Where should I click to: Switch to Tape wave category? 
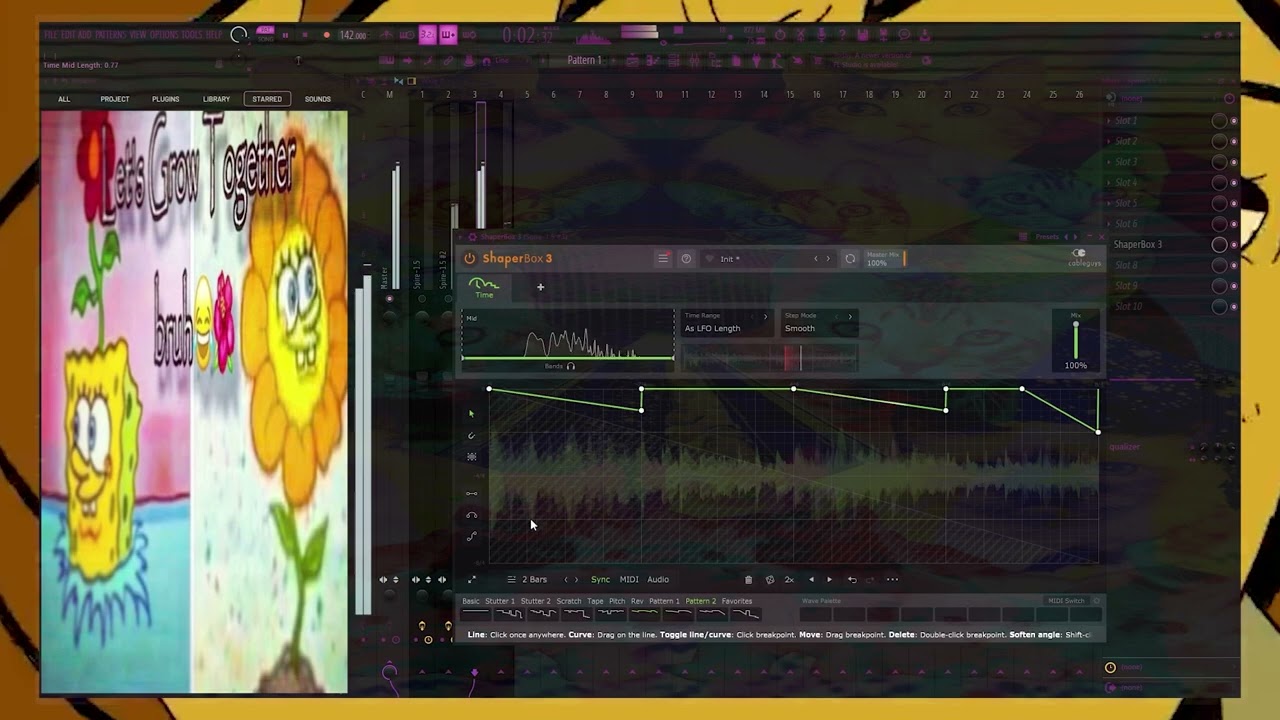[x=595, y=601]
